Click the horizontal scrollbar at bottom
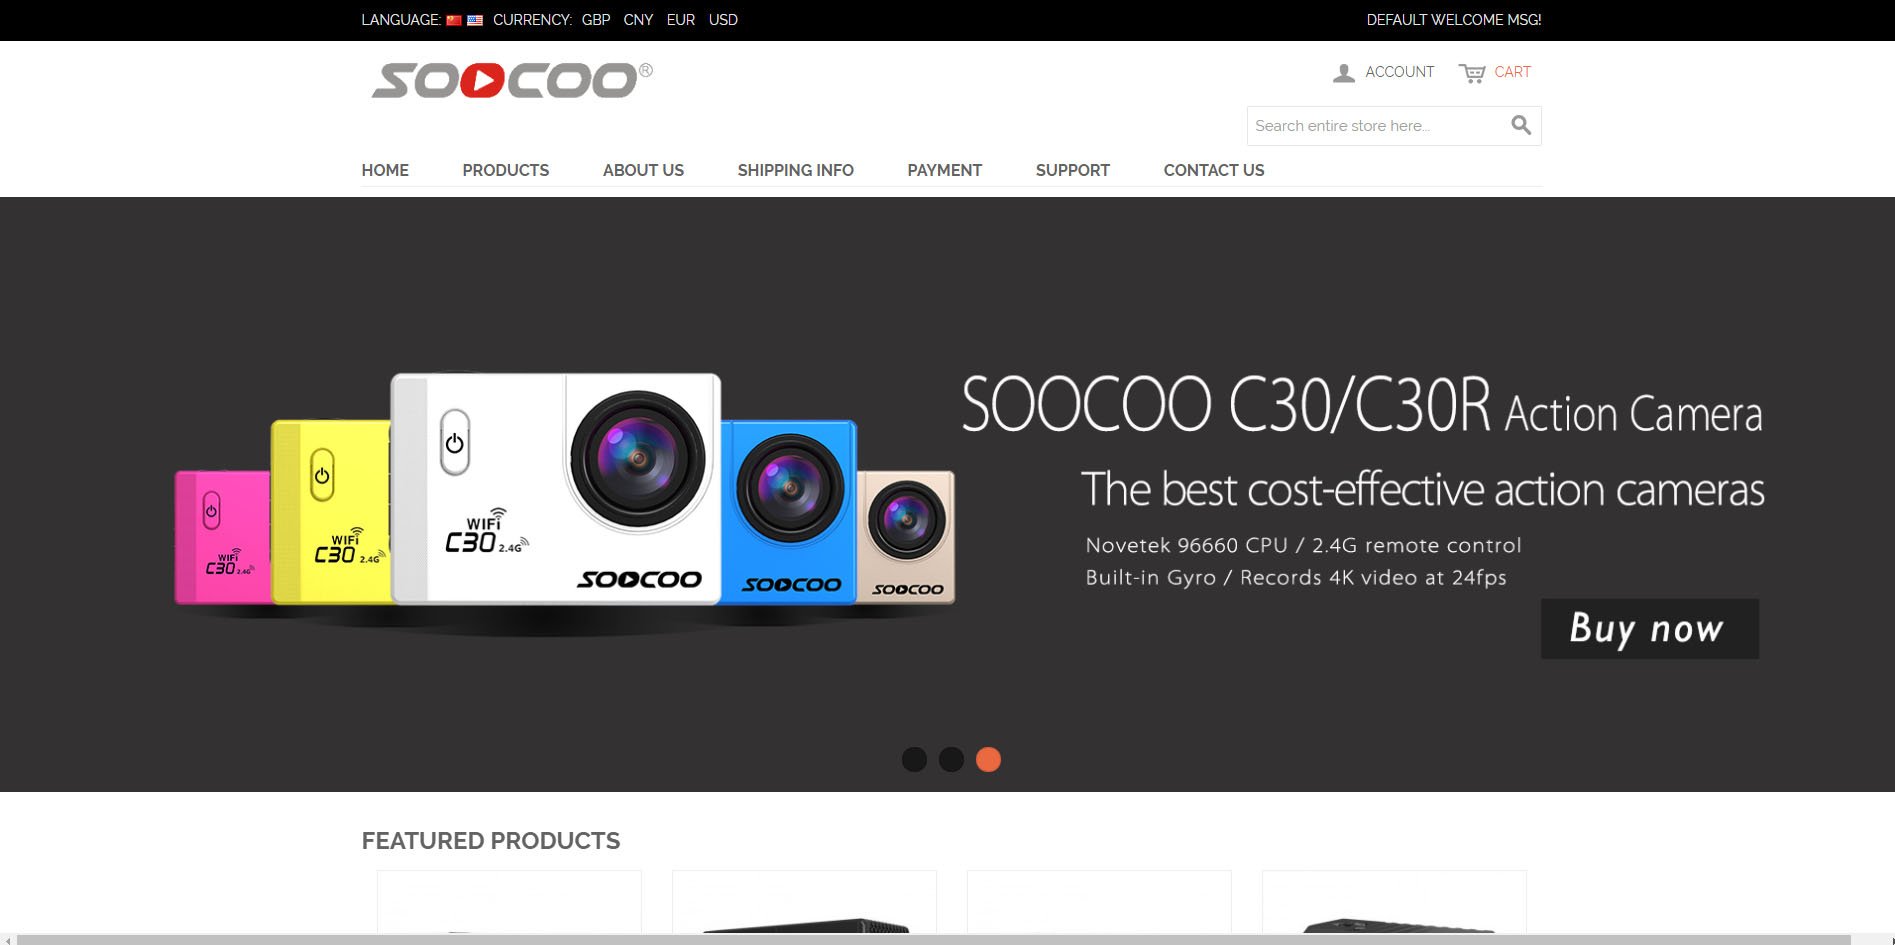The image size is (1895, 945). (934, 939)
